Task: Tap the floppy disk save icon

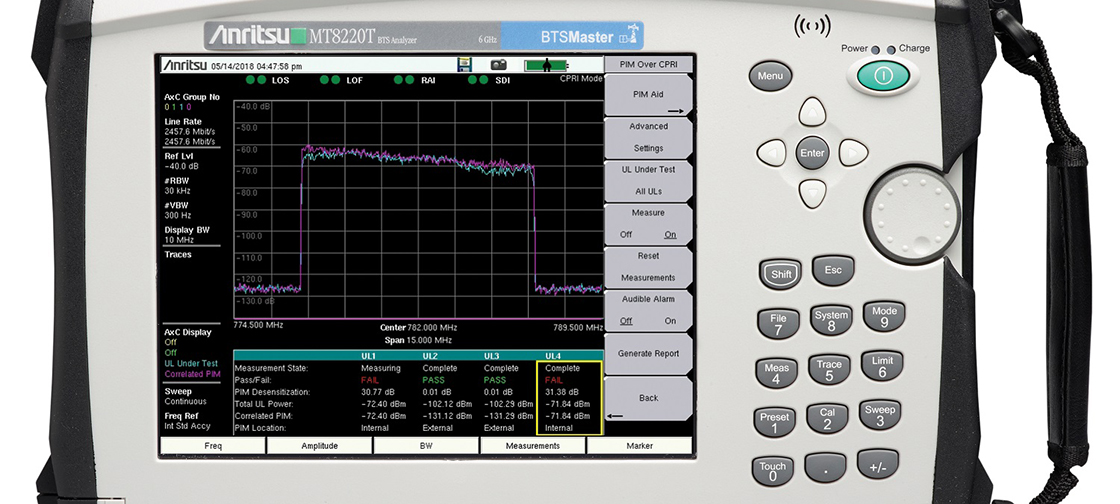Action: coord(465,64)
